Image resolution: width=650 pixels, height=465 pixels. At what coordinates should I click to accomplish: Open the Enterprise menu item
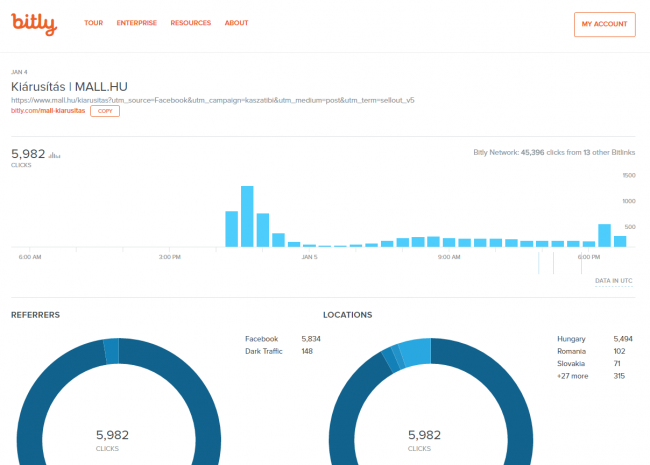point(136,23)
